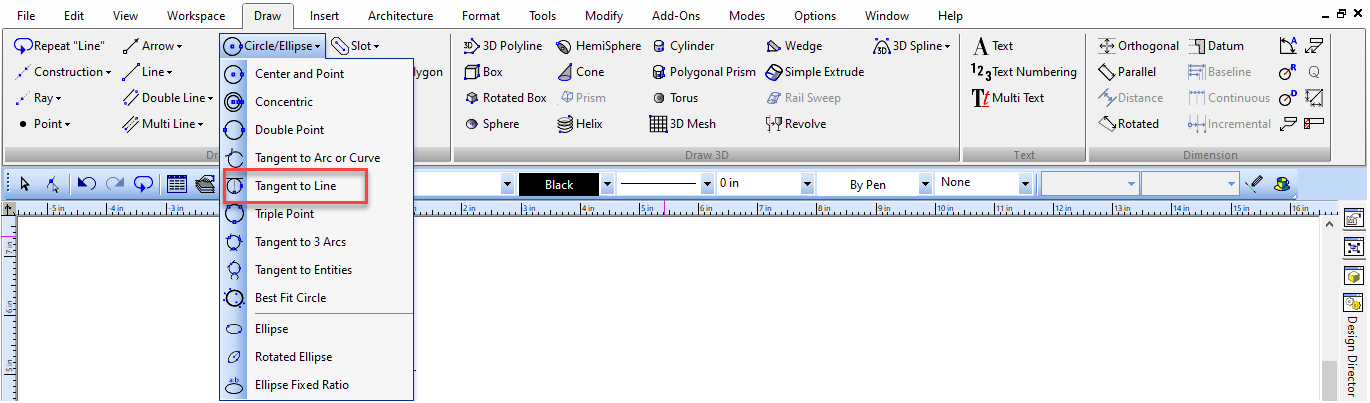Select the Tangent to Line circle tool
The height and width of the screenshot is (403, 1370).
click(x=295, y=186)
